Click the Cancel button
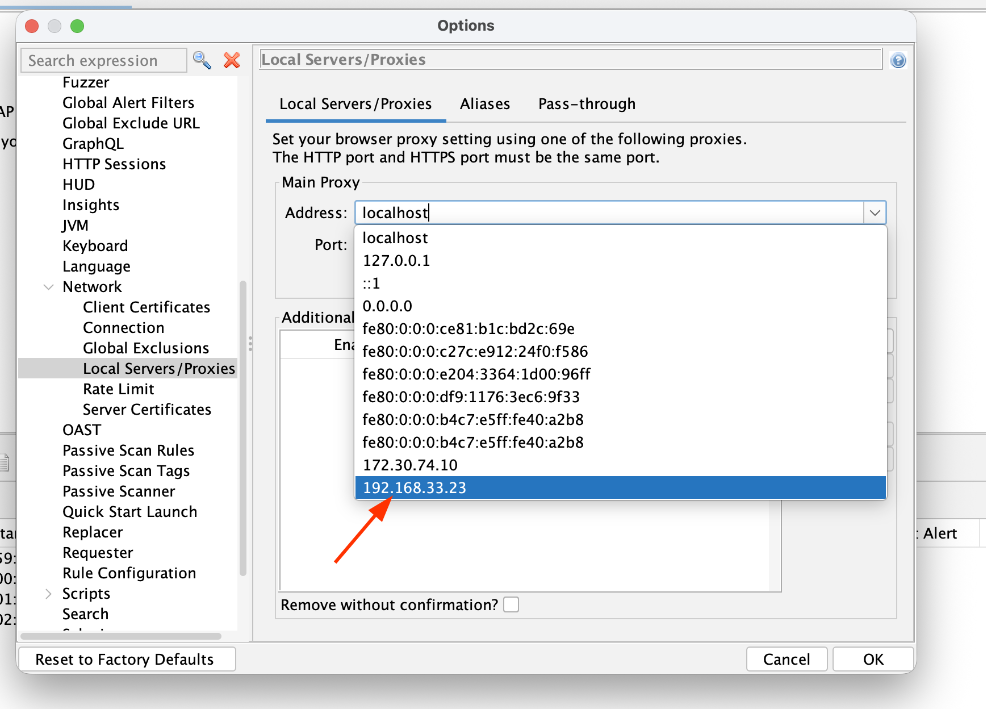Image resolution: width=986 pixels, height=710 pixels. 786,659
